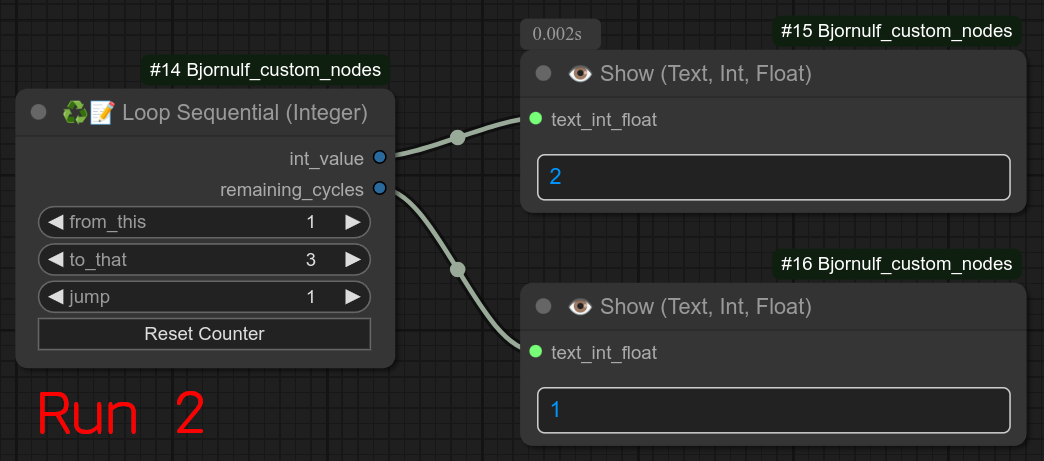The image size is (1044, 461).
Task: Click the eye icon in upper Show node title
Action: pyautogui.click(x=579, y=73)
